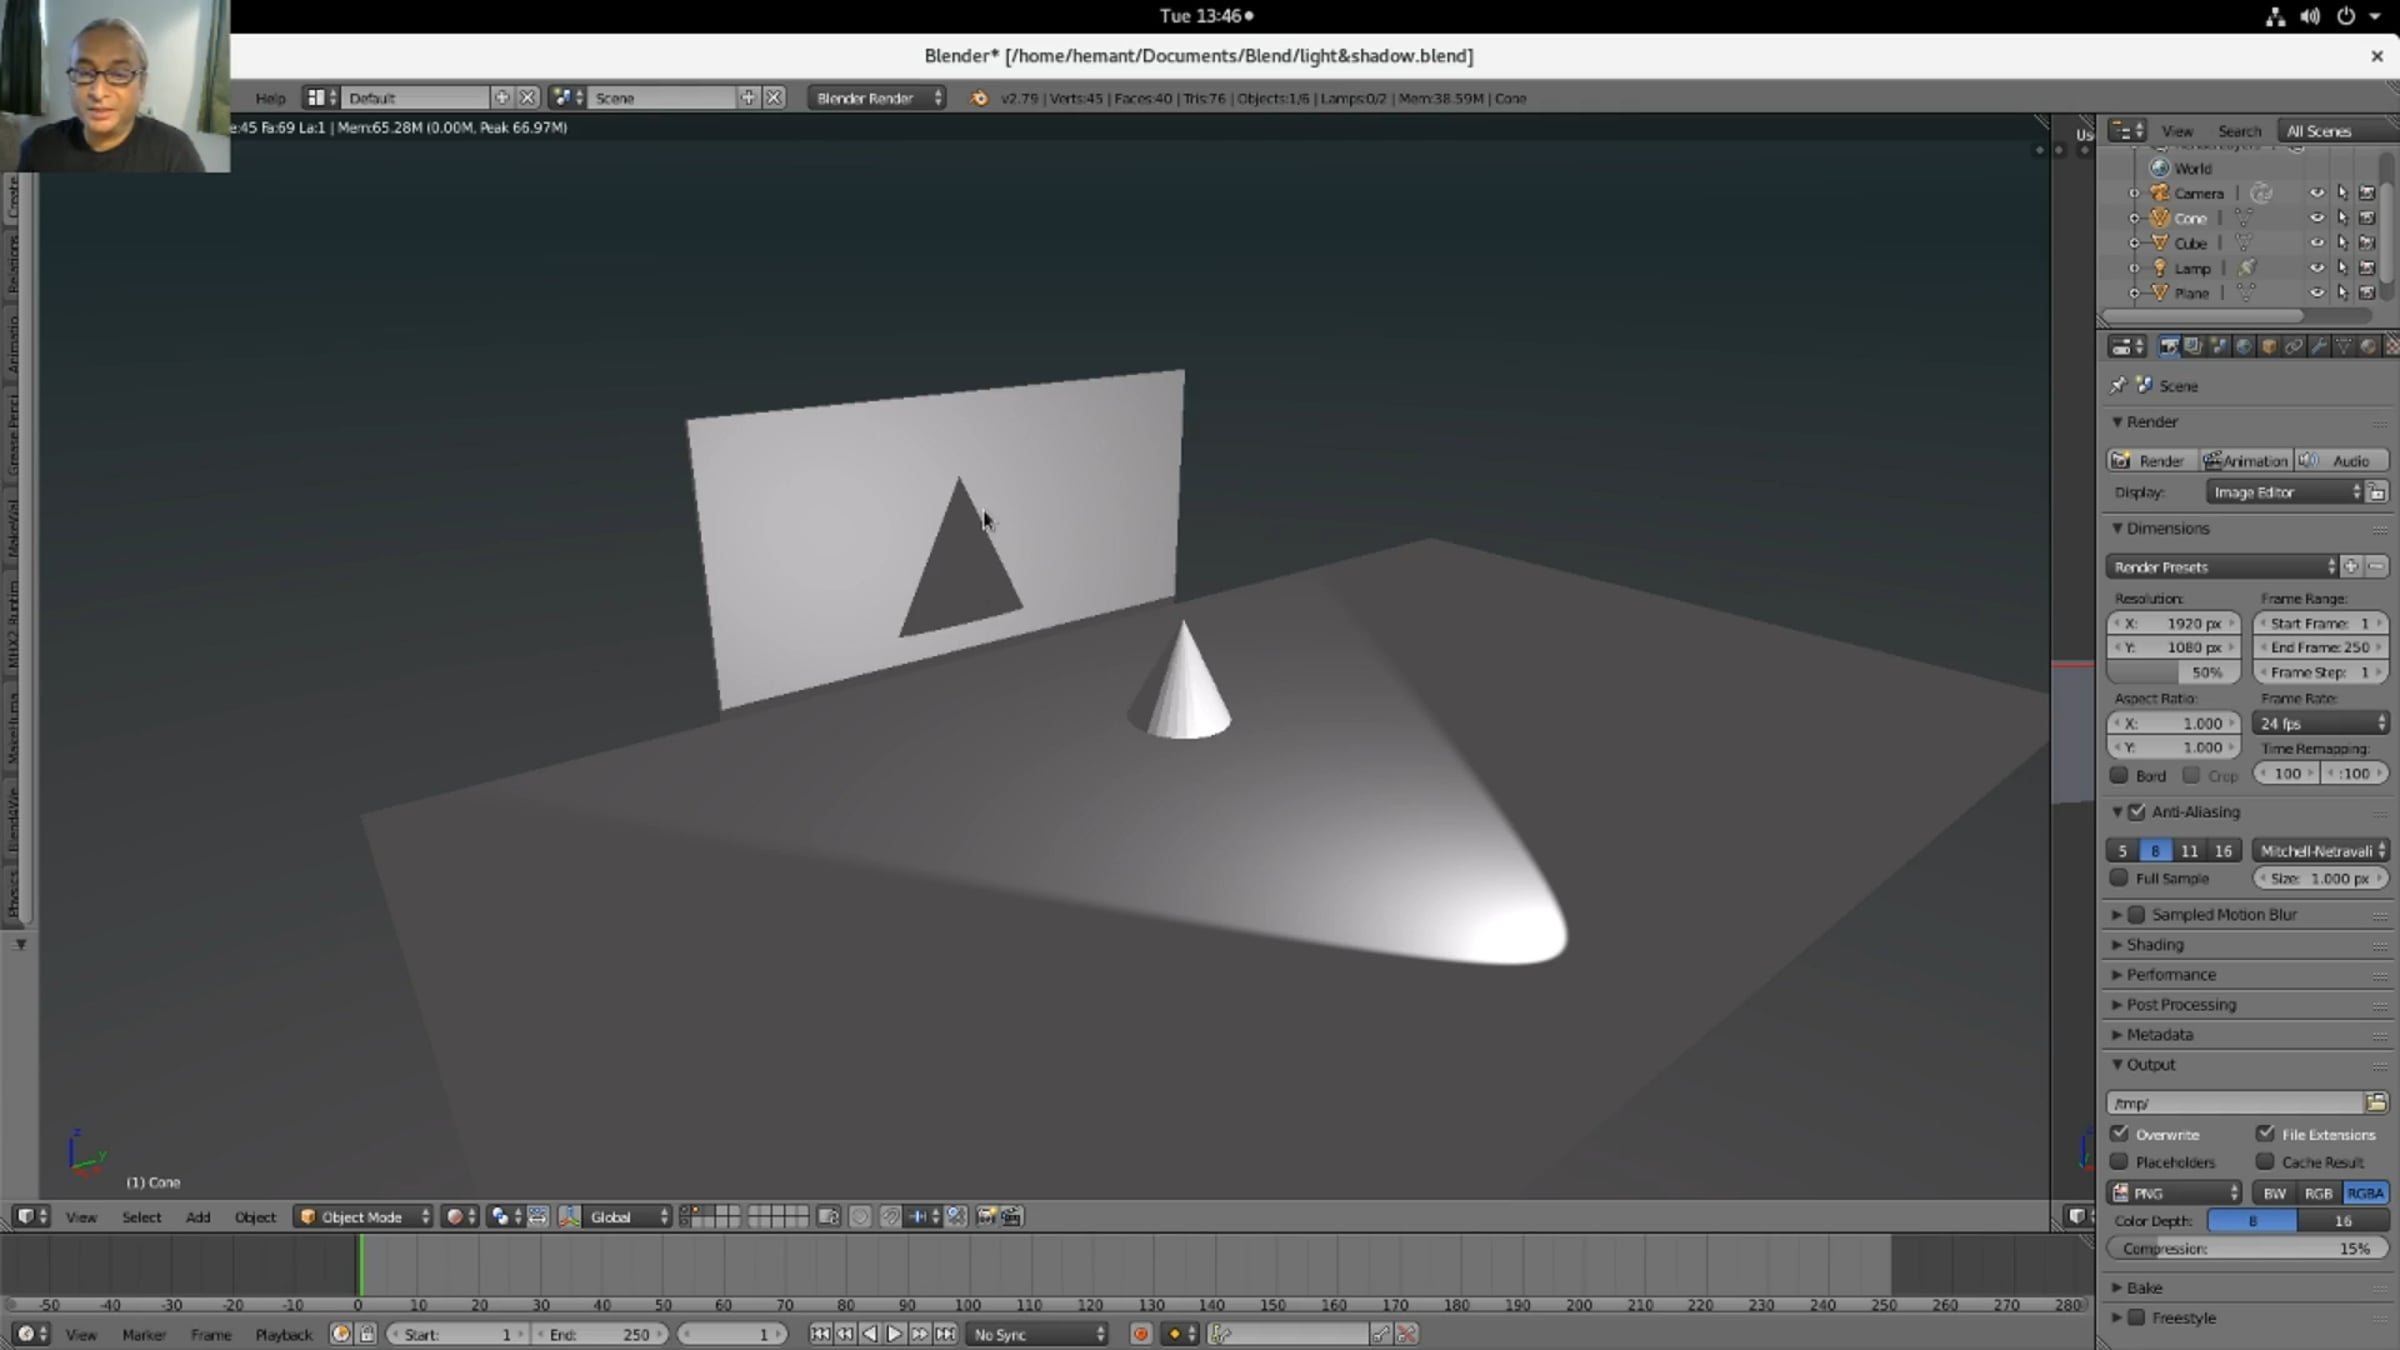
Task: Open the Blender Render engine dropdown
Action: 877,98
